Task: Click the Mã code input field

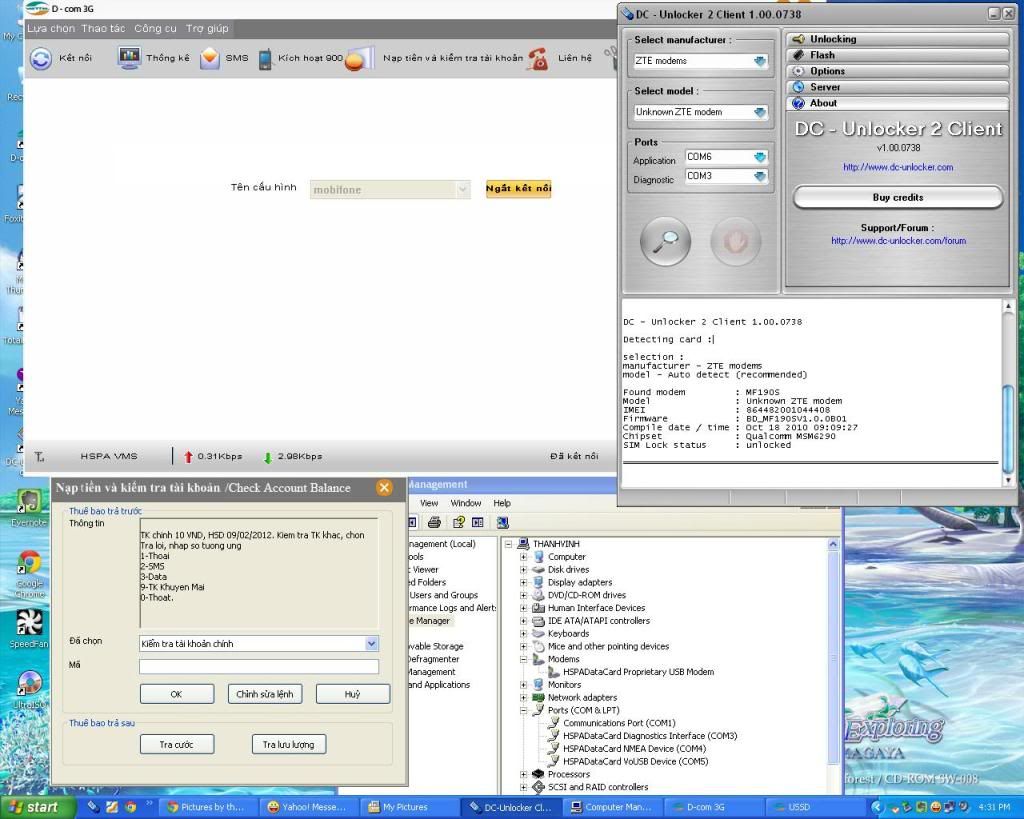Action: (x=259, y=666)
